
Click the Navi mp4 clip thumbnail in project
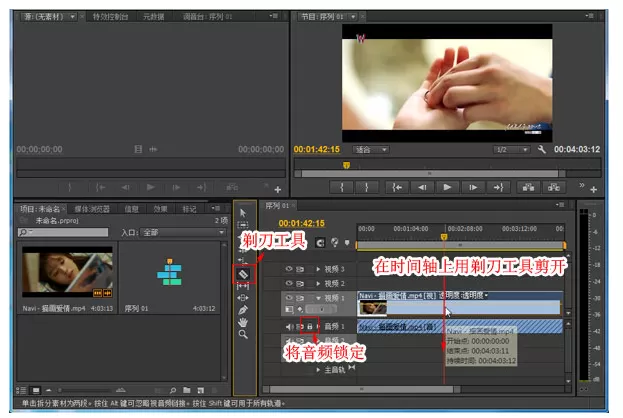tap(68, 272)
